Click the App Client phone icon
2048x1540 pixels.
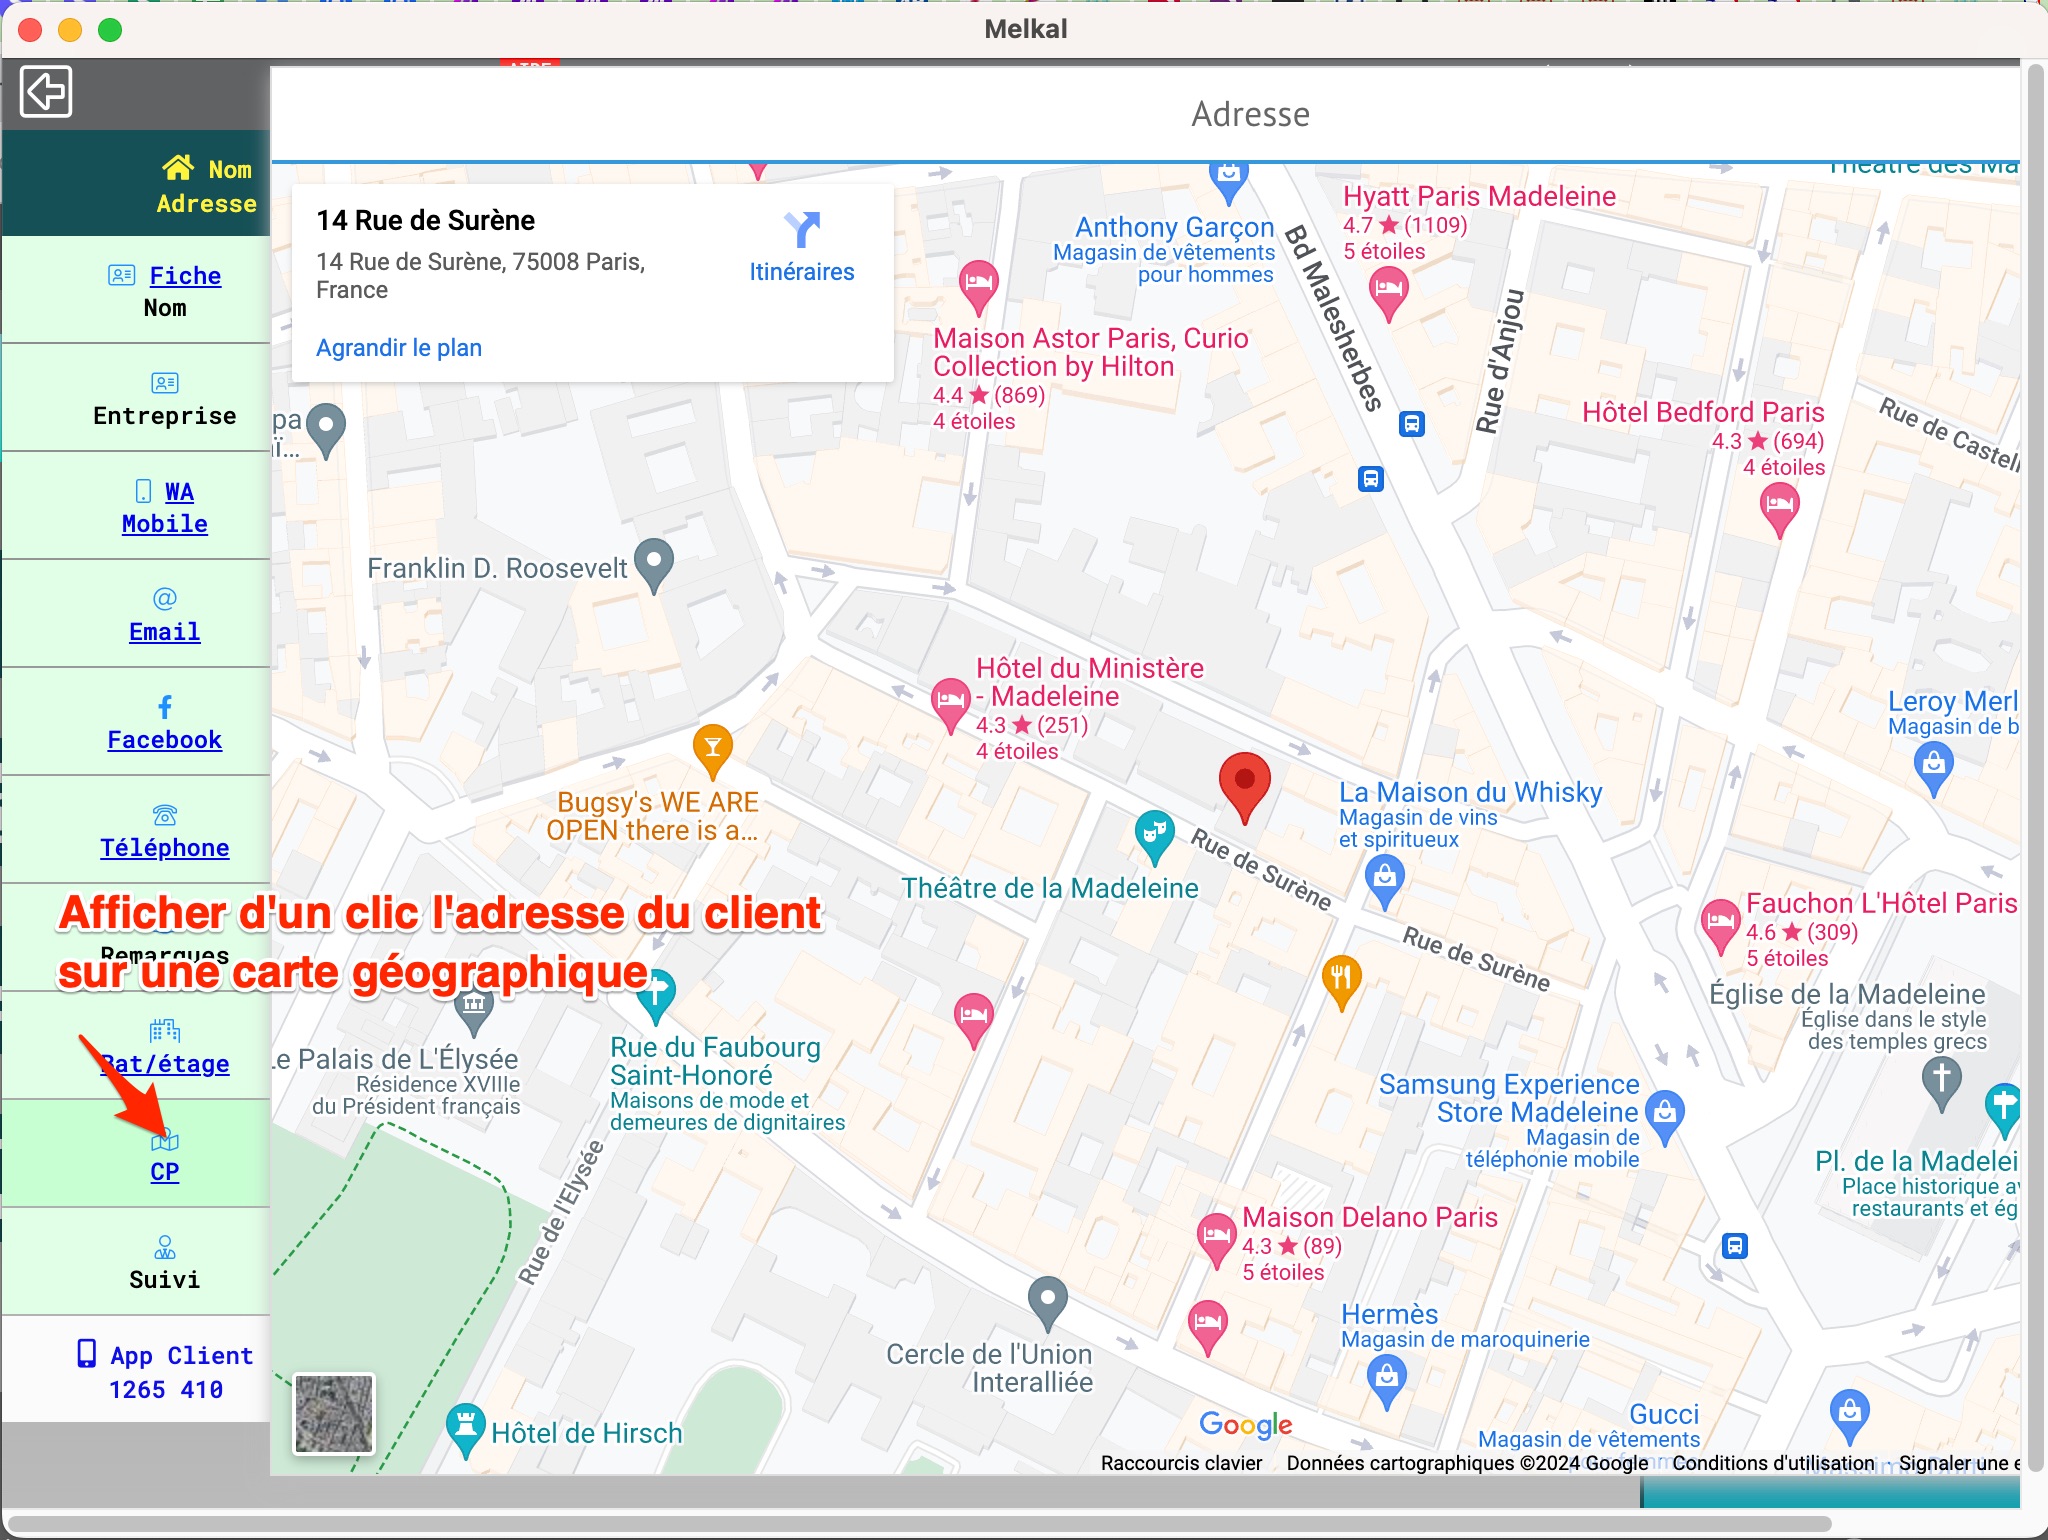pos(87,1353)
